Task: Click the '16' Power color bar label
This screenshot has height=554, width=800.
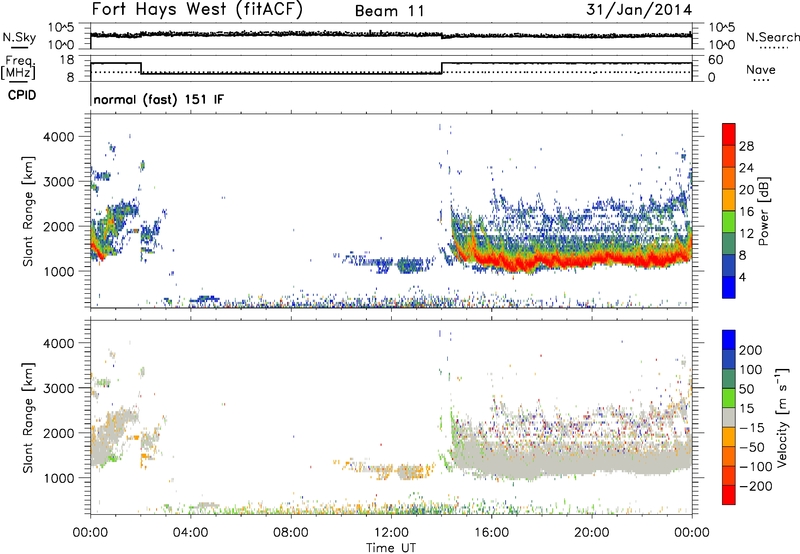Action: [746, 212]
